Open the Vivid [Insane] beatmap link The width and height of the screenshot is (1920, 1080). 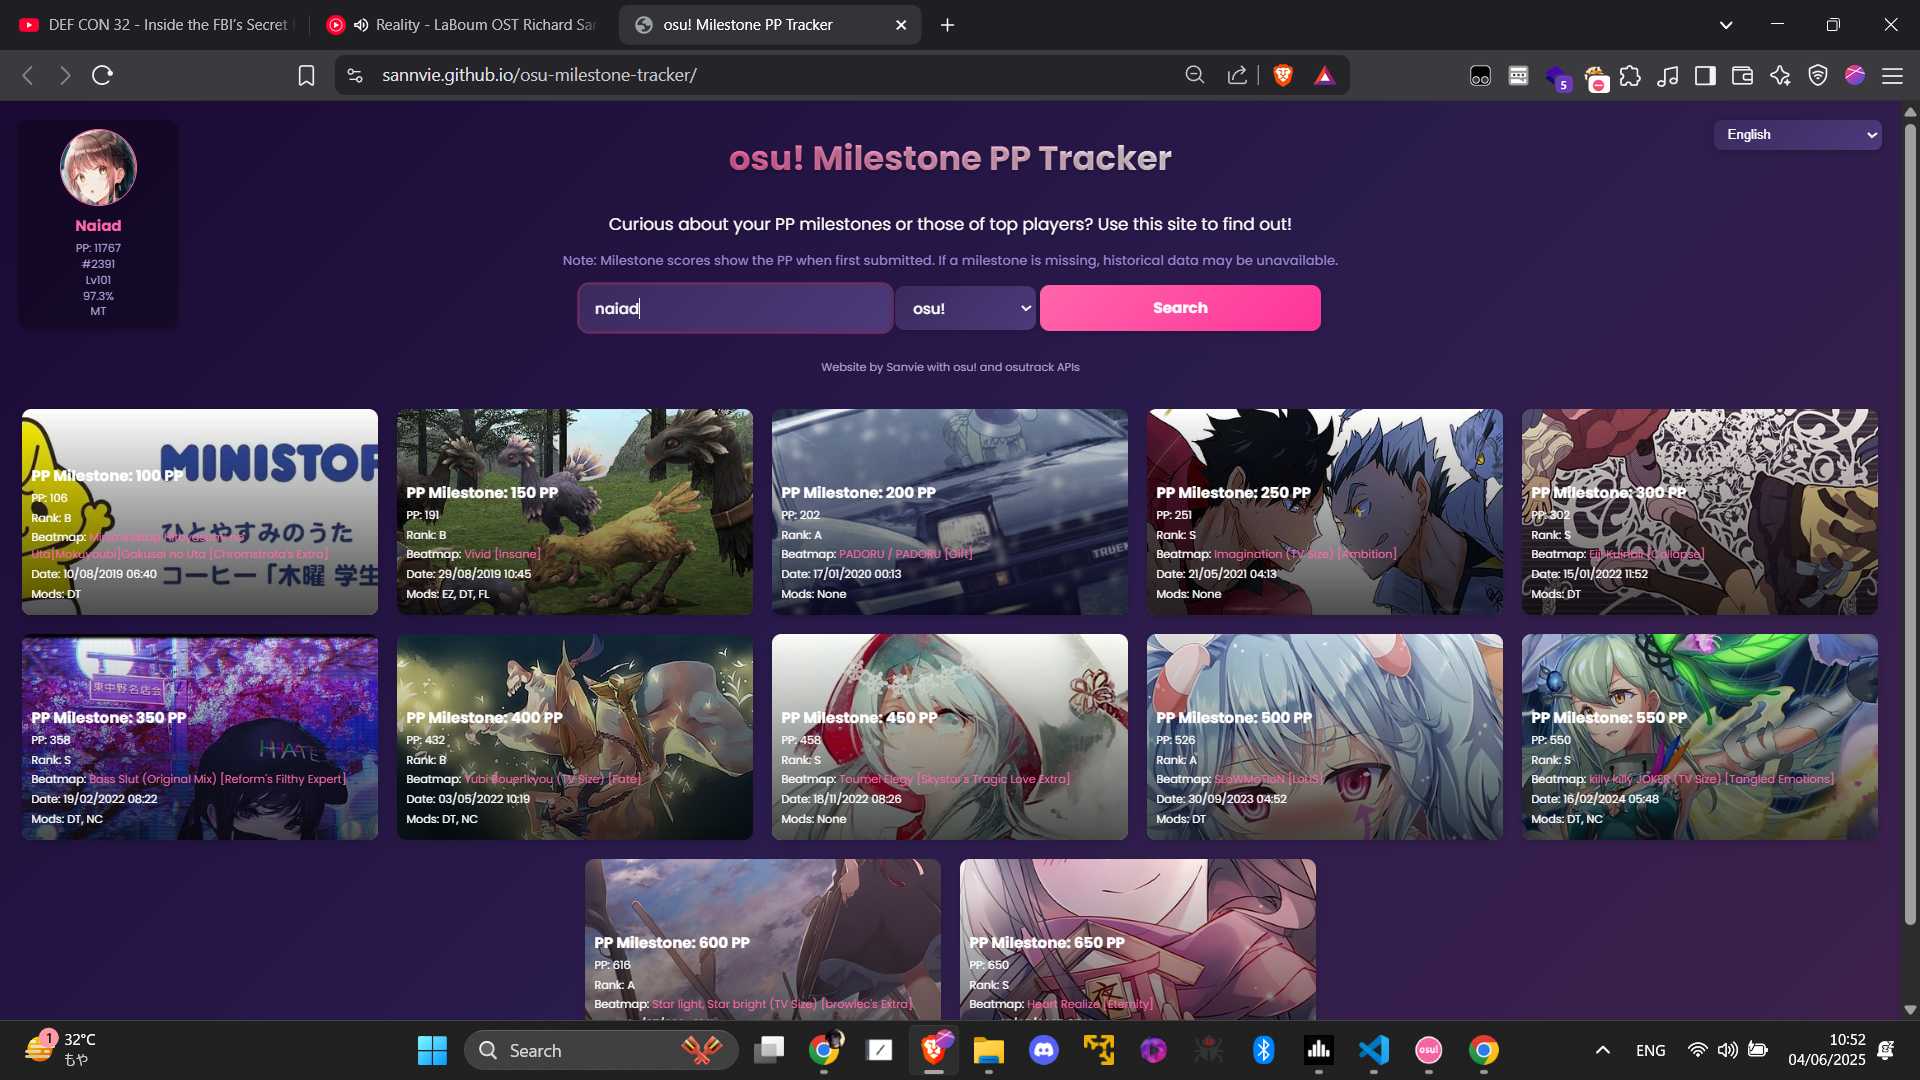point(502,554)
